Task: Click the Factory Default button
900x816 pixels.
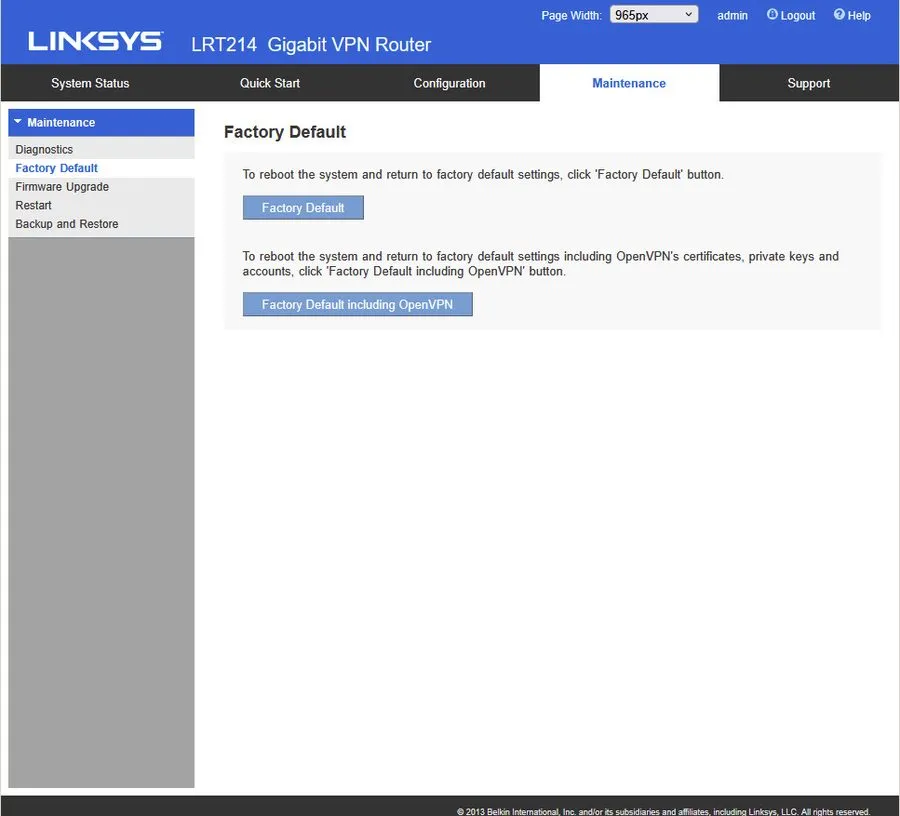Action: point(303,208)
